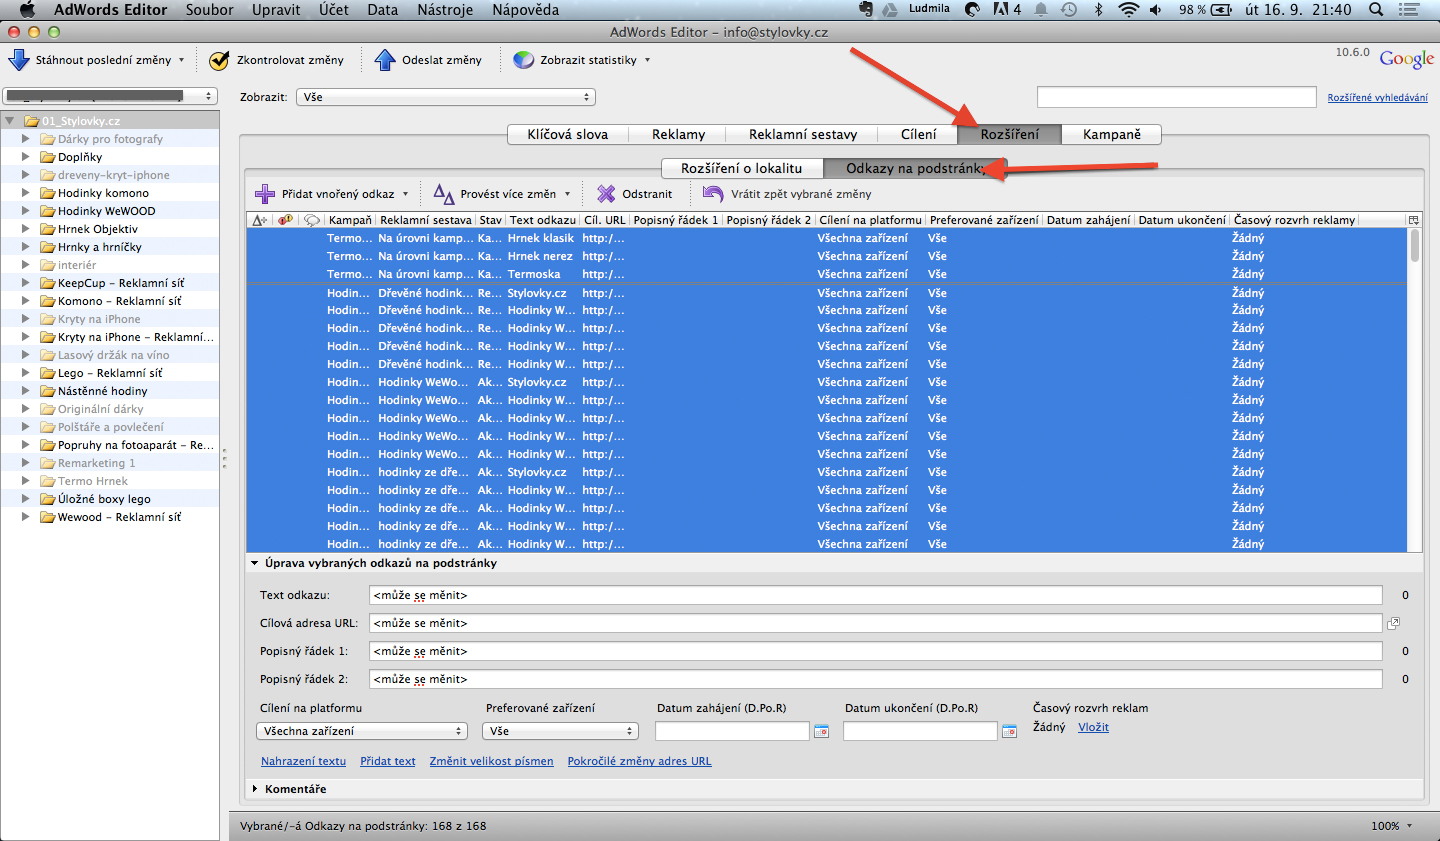Open the Datum ukončení calendar picker
The width and height of the screenshot is (1440, 841).
(x=1009, y=732)
